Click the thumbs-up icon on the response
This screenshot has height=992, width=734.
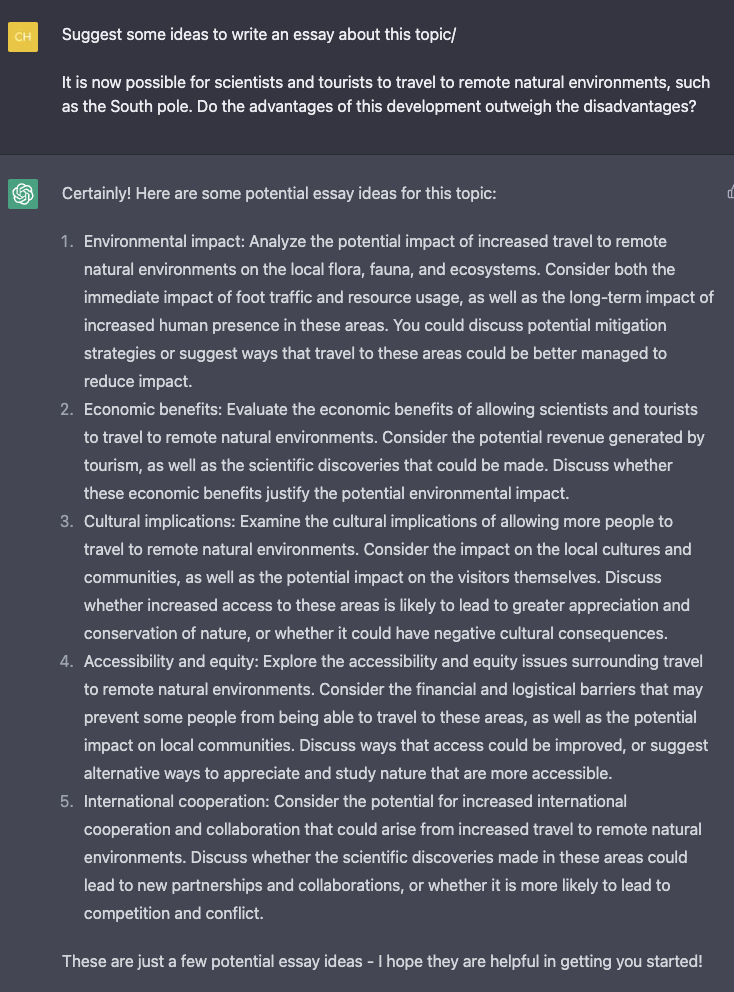coord(730,192)
